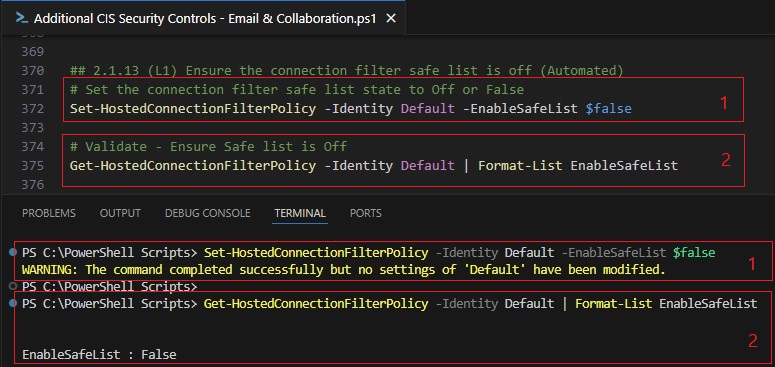
Task: Close the Email & Collaboration.ps1 editor tab
Action: pyautogui.click(x=390, y=19)
